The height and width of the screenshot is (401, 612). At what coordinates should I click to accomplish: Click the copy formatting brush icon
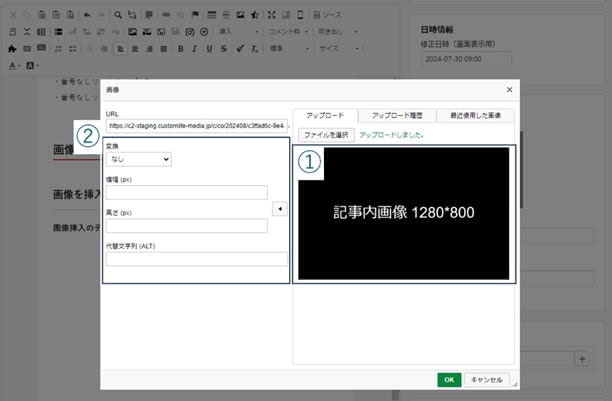240,48
